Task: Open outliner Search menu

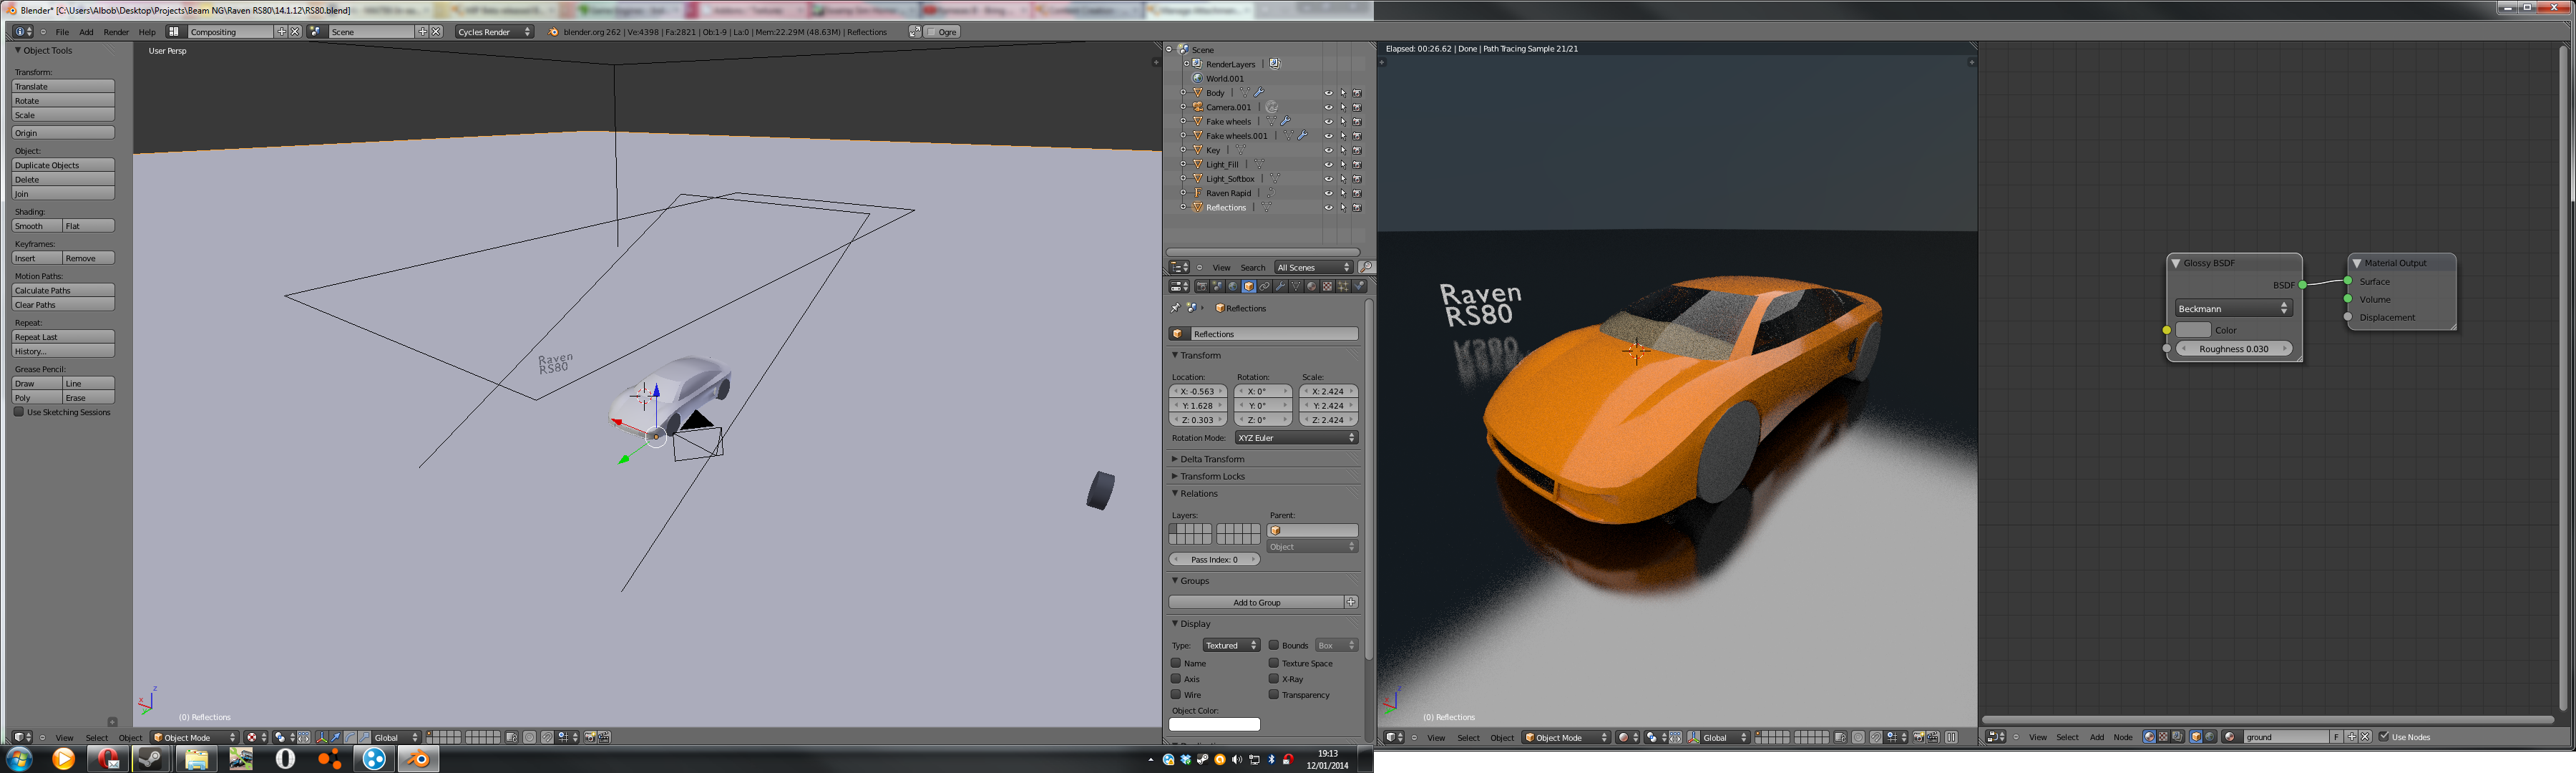Action: click(1253, 267)
